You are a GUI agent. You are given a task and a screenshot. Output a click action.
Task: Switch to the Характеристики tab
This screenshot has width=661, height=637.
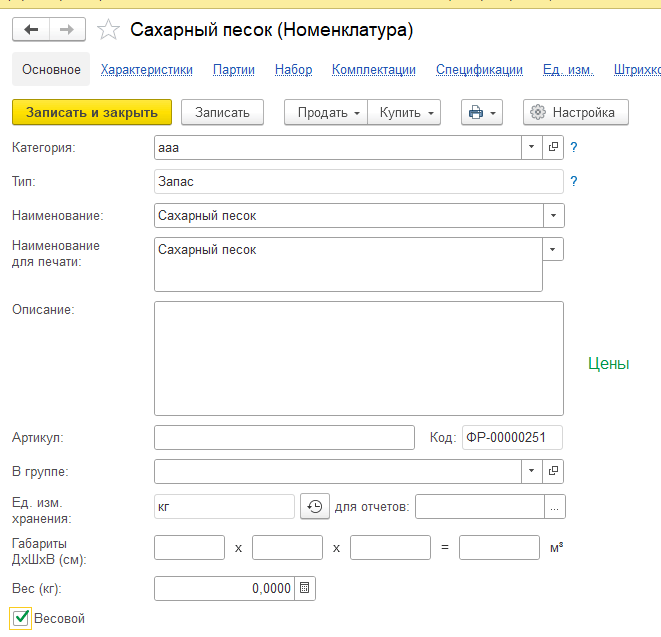[146, 69]
